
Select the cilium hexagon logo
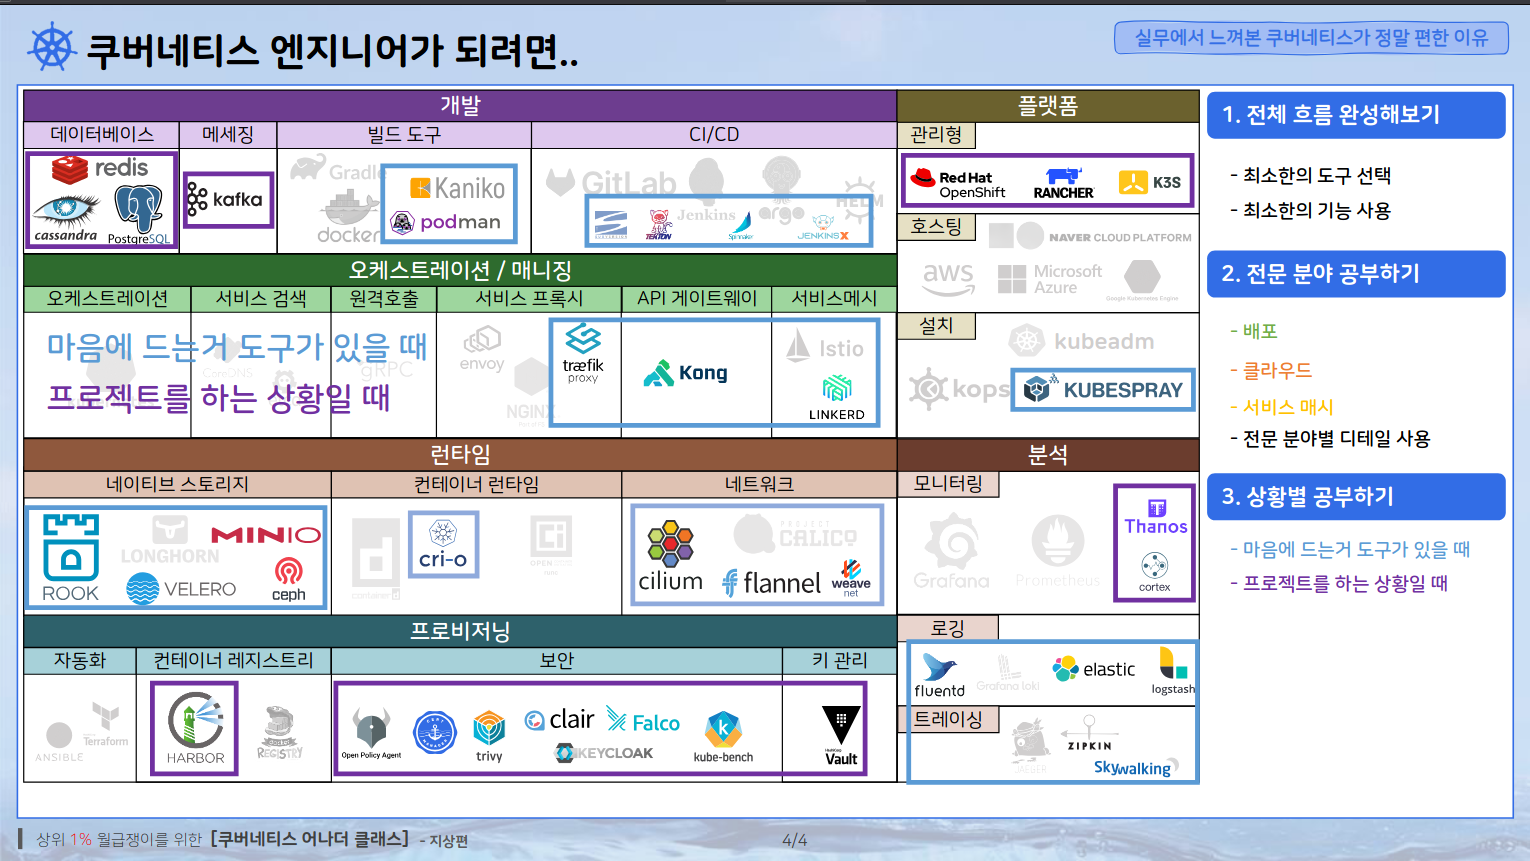coord(670,556)
